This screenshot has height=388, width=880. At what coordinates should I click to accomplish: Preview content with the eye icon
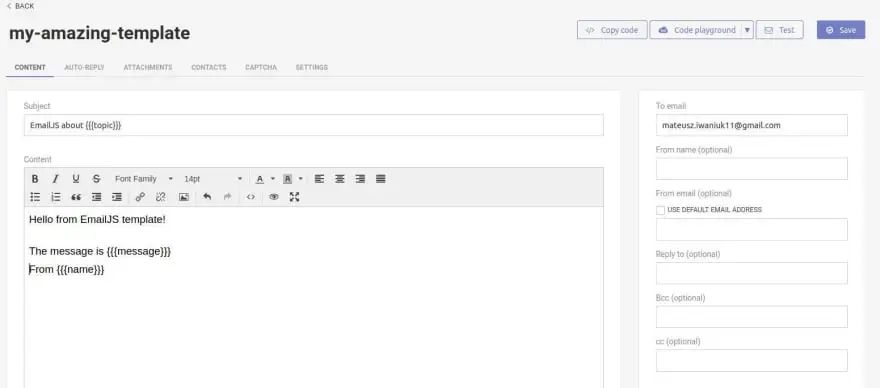pyautogui.click(x=273, y=197)
